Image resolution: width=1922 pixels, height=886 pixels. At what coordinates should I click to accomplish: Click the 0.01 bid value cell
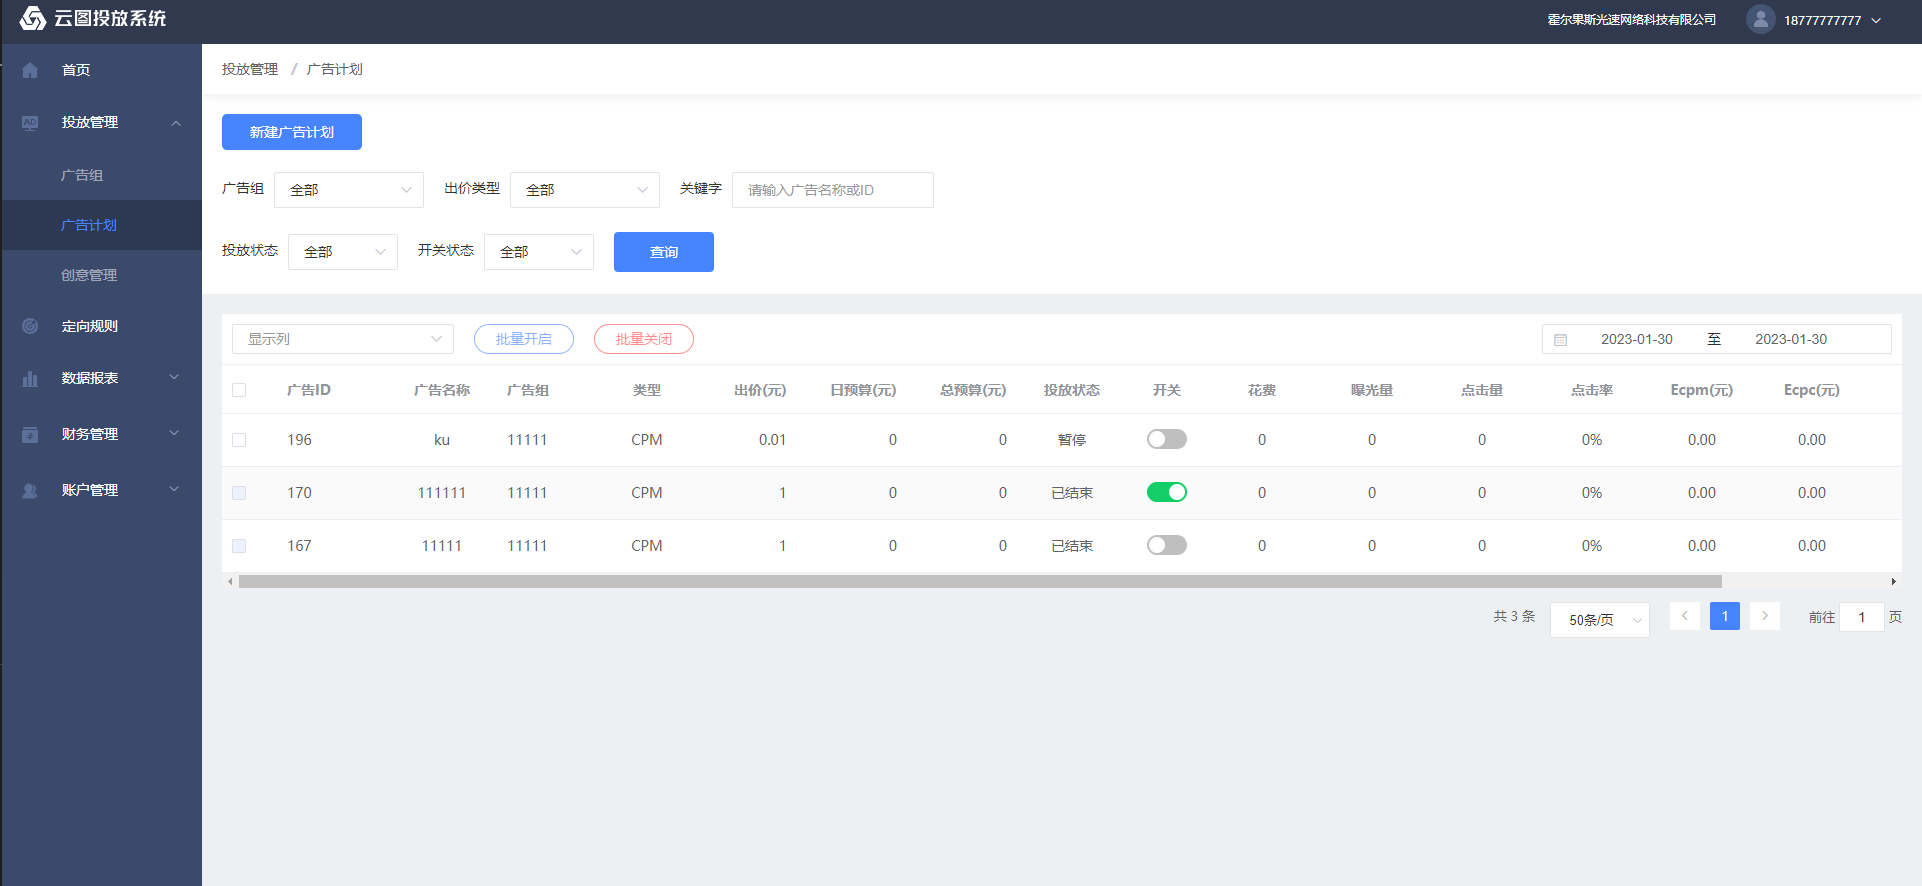[772, 440]
